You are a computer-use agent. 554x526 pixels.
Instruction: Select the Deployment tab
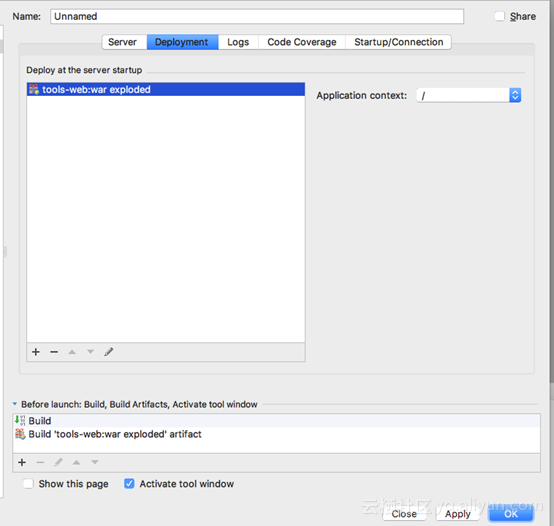click(182, 42)
